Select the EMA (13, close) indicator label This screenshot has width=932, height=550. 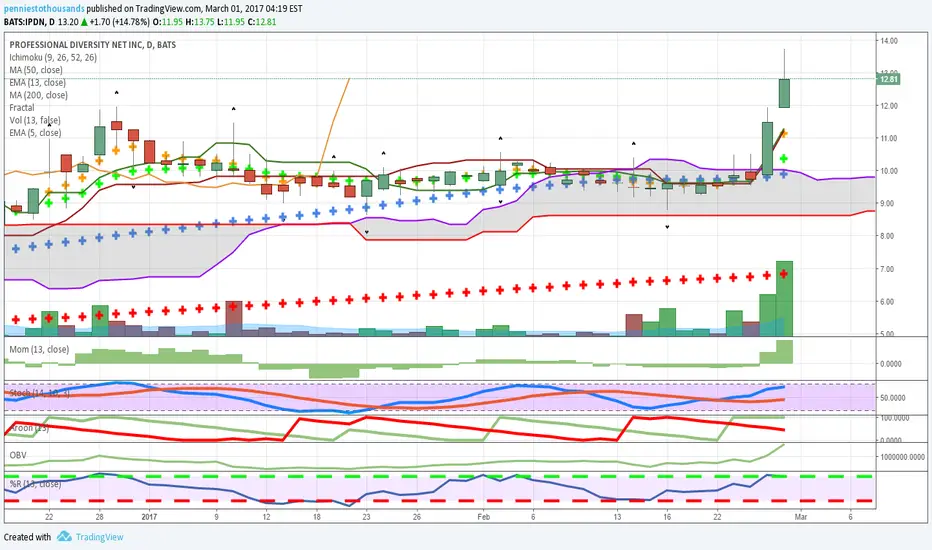(37, 83)
